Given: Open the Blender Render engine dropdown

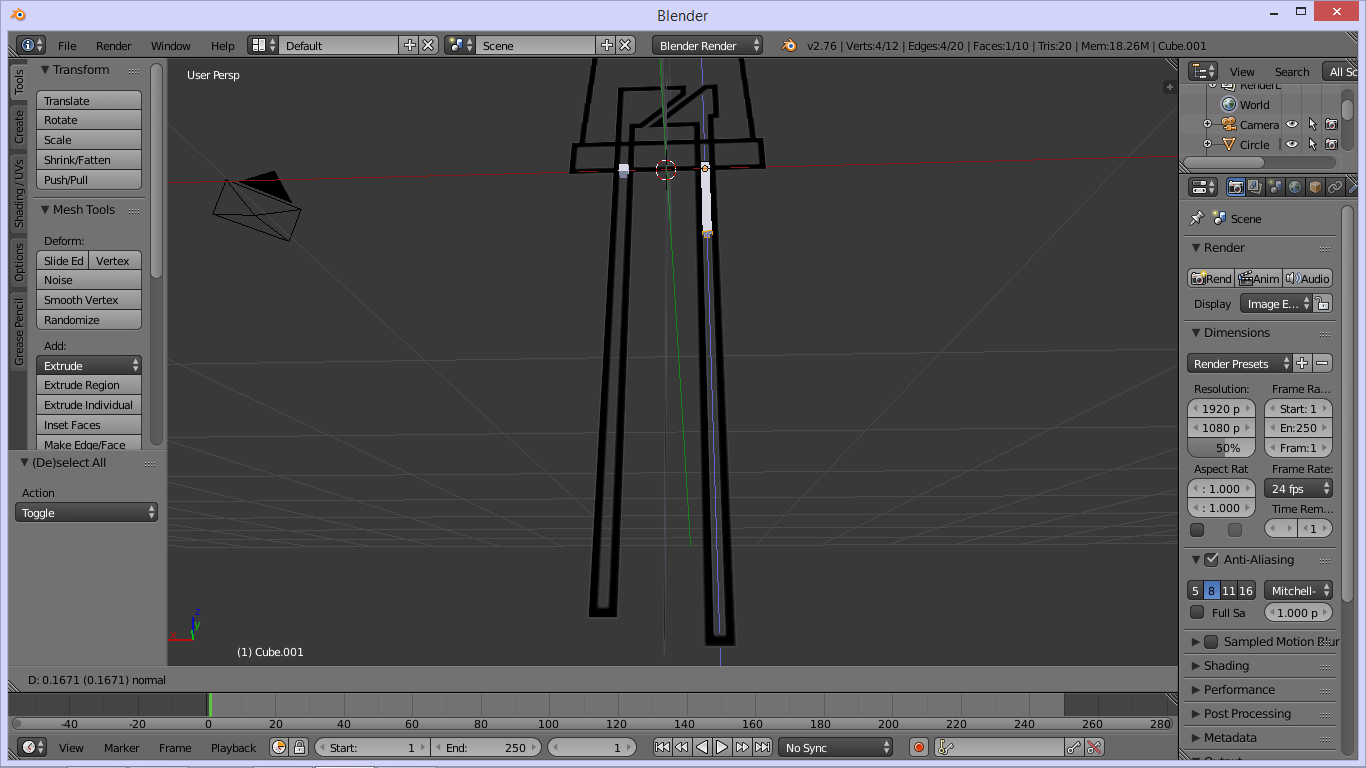Looking at the screenshot, I should (x=708, y=45).
